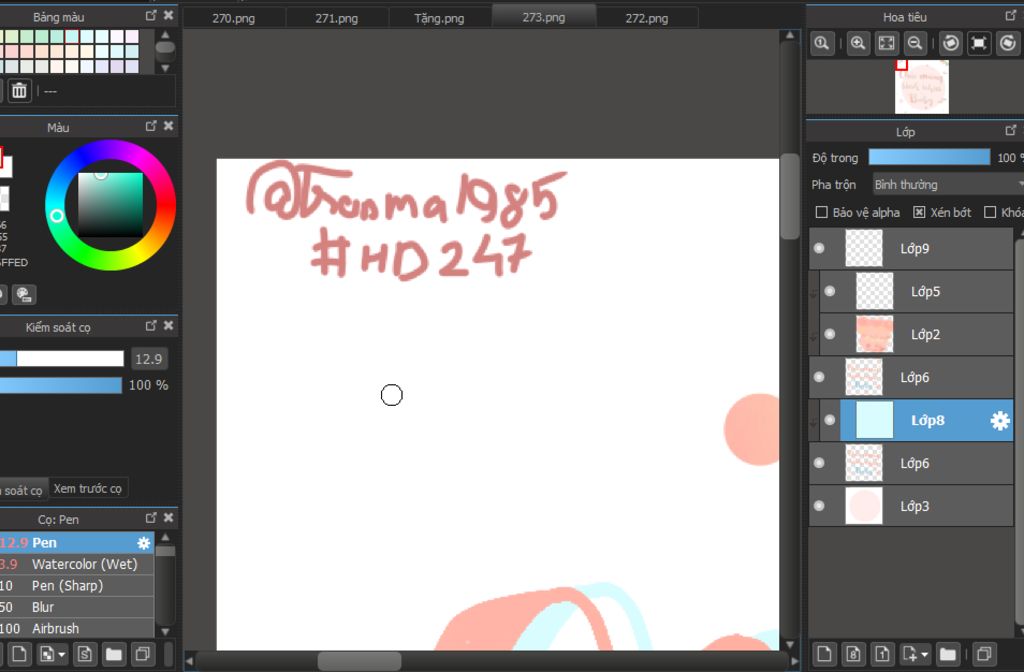Hide the Lớp6 layer above Lớp8
This screenshot has height=672, width=1024.
coord(819,377)
